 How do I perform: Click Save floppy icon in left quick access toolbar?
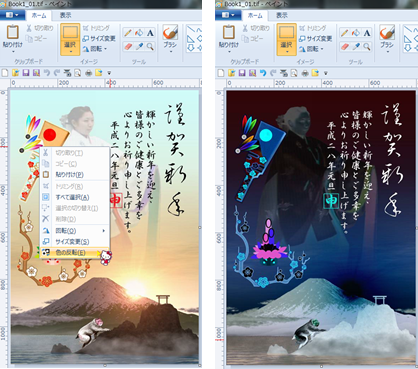[x=26, y=73]
